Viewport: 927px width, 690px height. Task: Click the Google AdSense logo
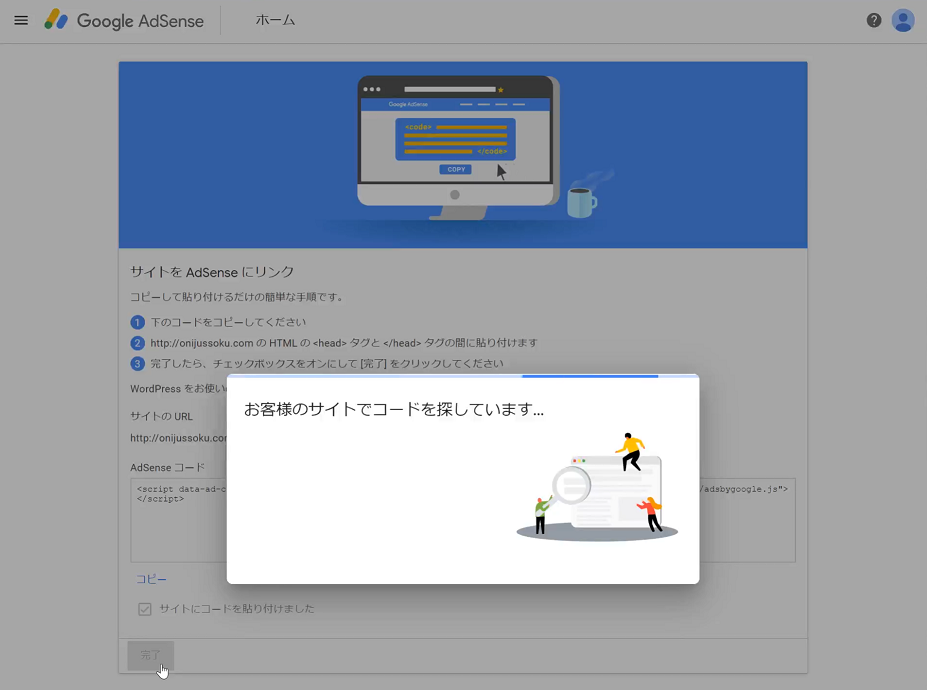124,21
